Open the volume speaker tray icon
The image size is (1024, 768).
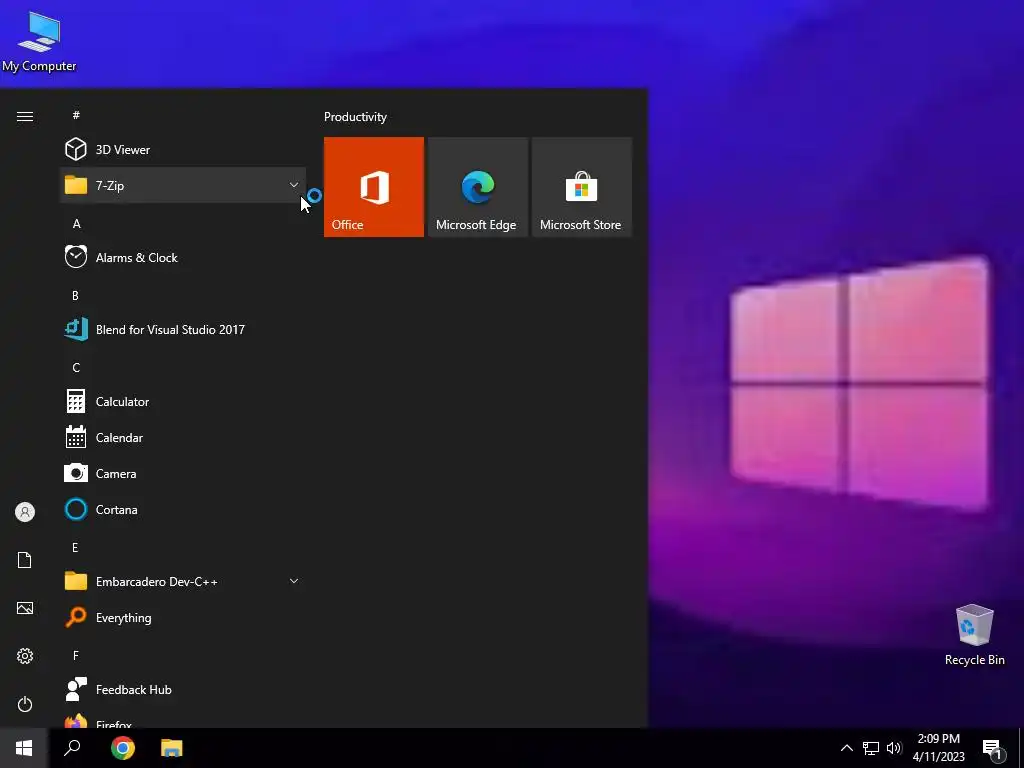pos(894,748)
